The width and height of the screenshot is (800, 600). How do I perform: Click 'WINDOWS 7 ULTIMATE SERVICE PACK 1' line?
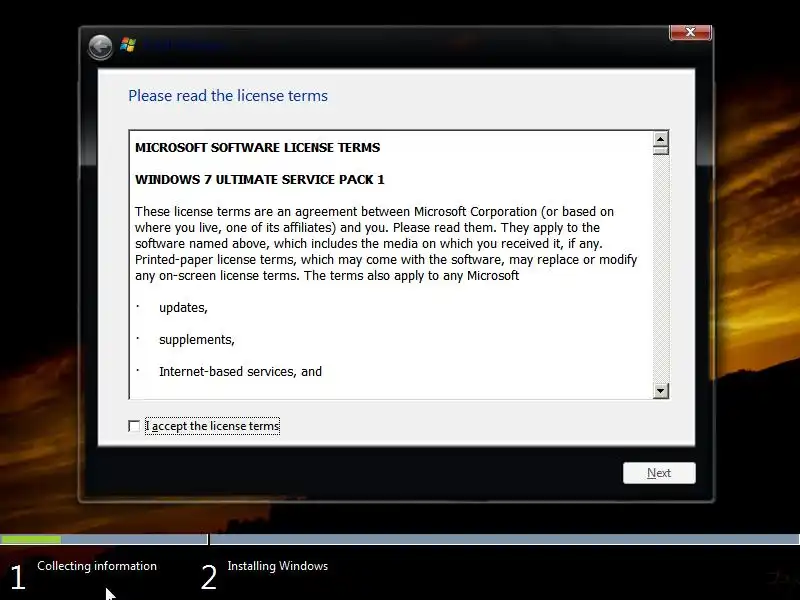260,180
